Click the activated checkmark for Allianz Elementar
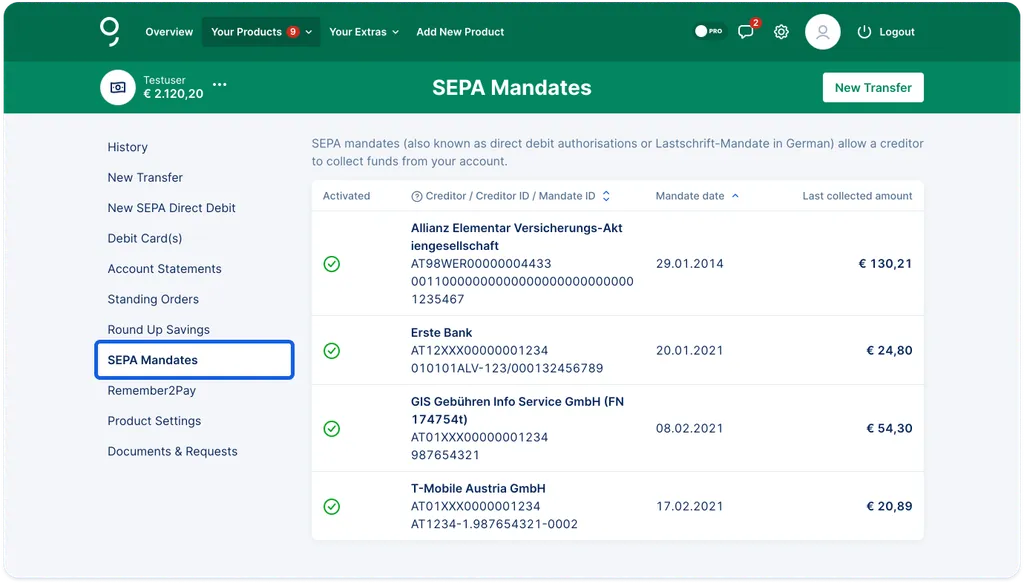Image resolution: width=1024 pixels, height=583 pixels. [332, 264]
